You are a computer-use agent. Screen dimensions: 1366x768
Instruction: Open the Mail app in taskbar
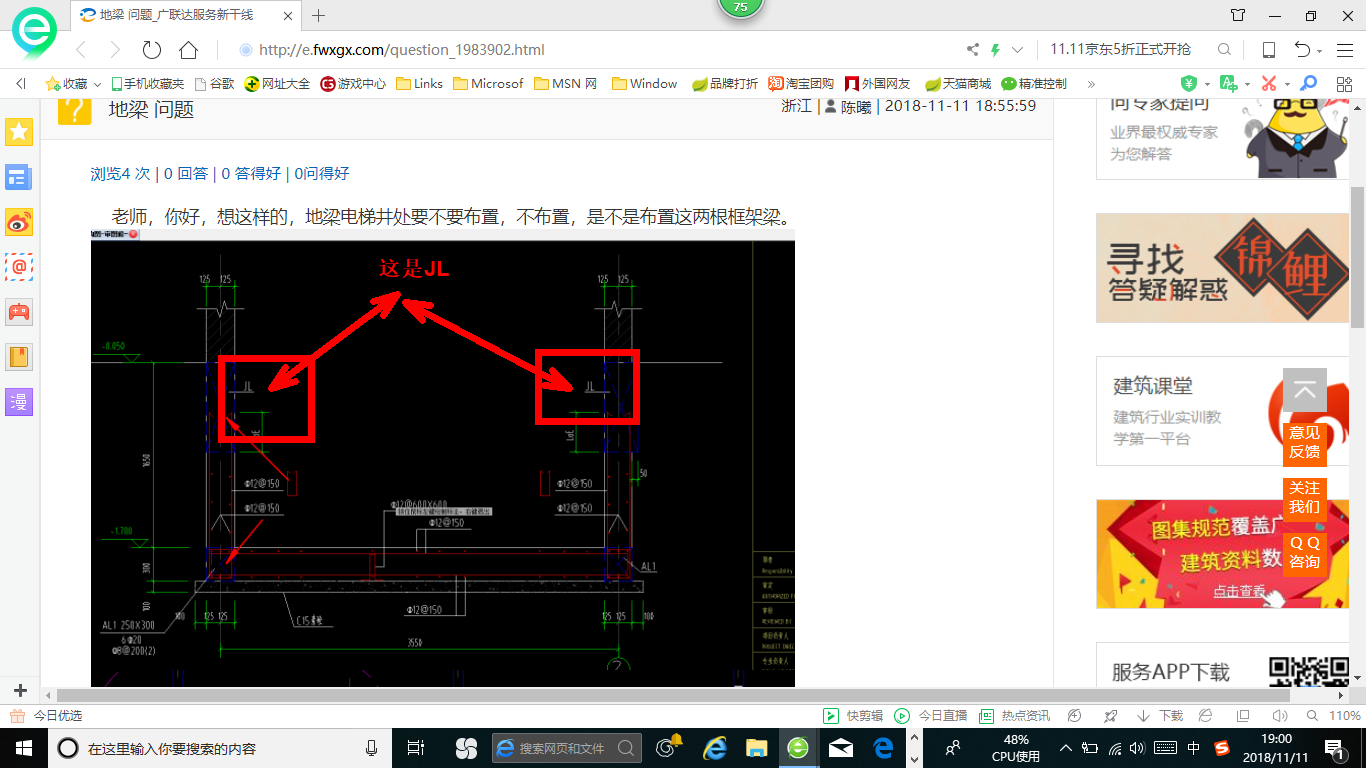coord(840,748)
